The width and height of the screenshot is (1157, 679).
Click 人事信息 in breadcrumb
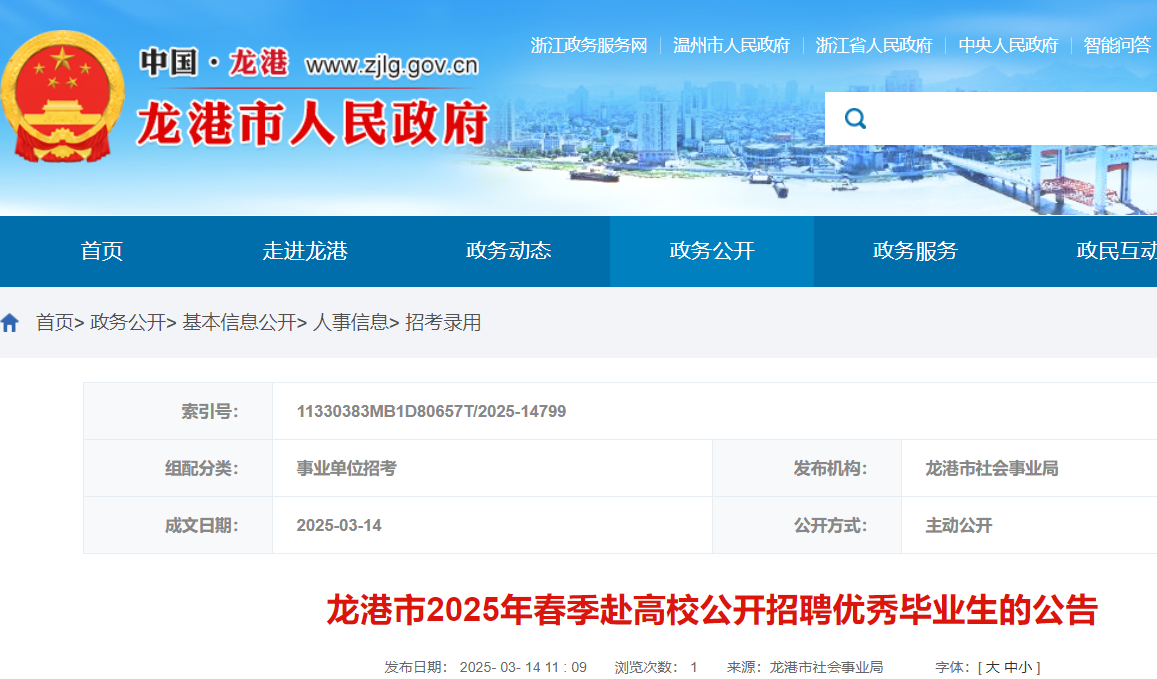pyautogui.click(x=350, y=323)
